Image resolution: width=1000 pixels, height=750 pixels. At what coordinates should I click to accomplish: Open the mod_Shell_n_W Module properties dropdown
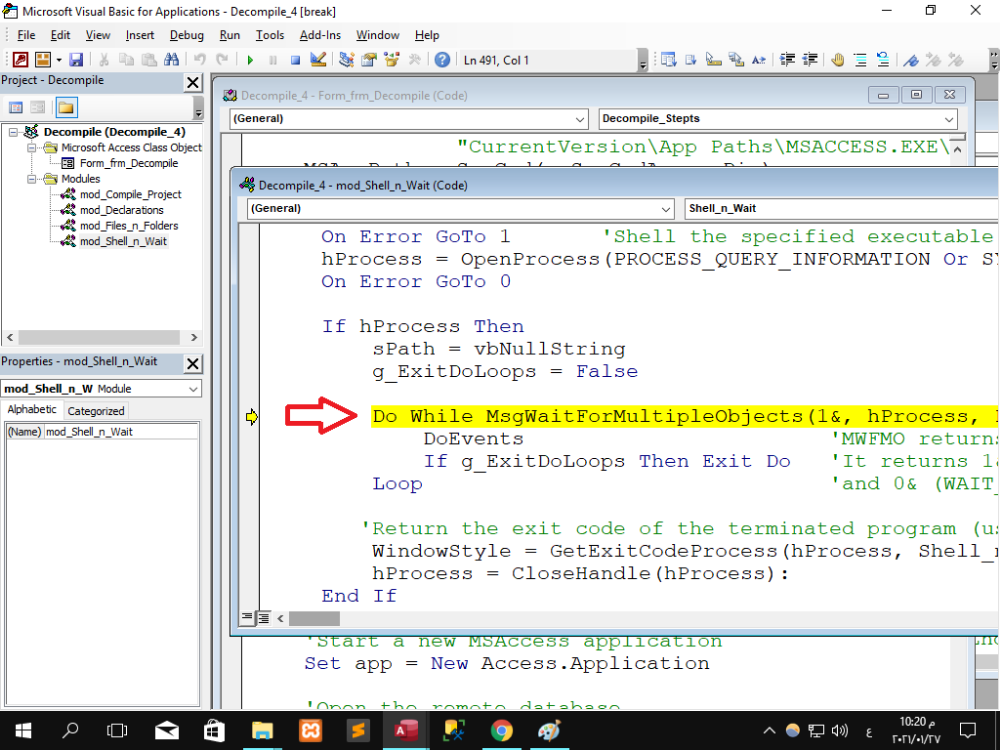point(193,389)
